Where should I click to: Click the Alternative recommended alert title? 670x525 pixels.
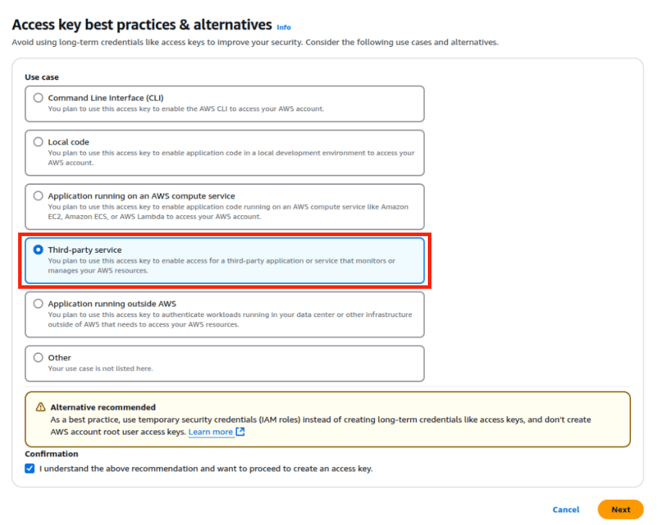click(x=103, y=407)
